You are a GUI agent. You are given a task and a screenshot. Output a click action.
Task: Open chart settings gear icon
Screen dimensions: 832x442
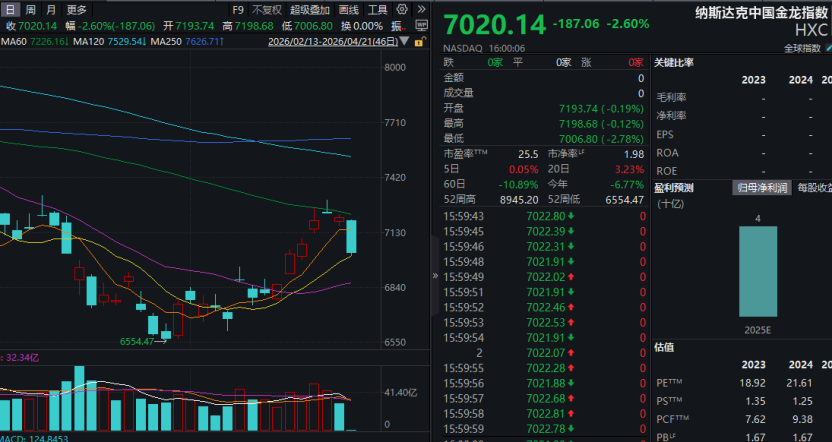click(x=401, y=10)
